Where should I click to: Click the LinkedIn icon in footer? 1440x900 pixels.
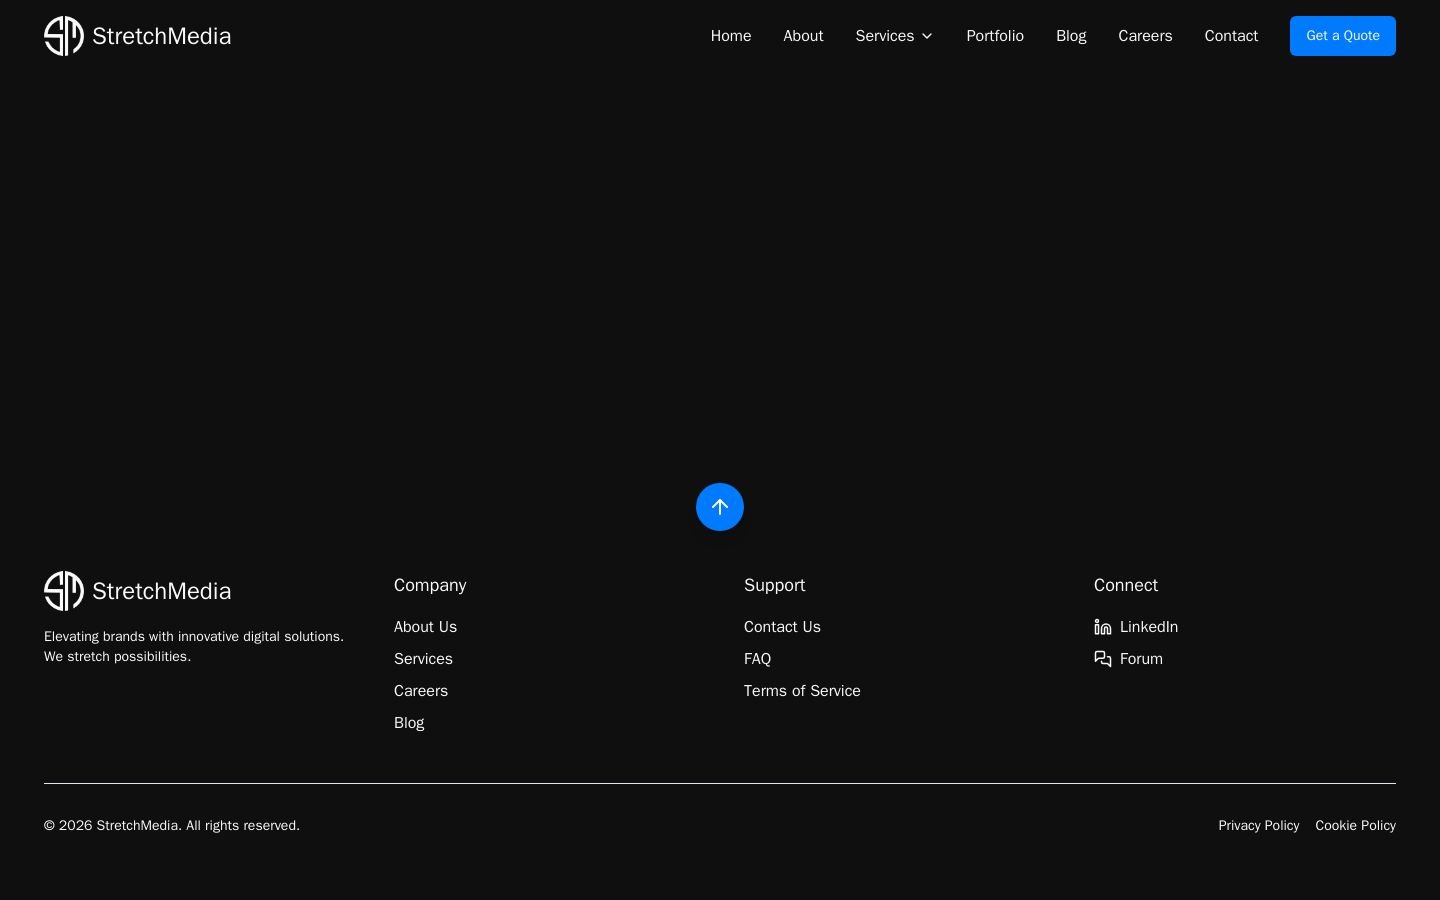tap(1103, 627)
